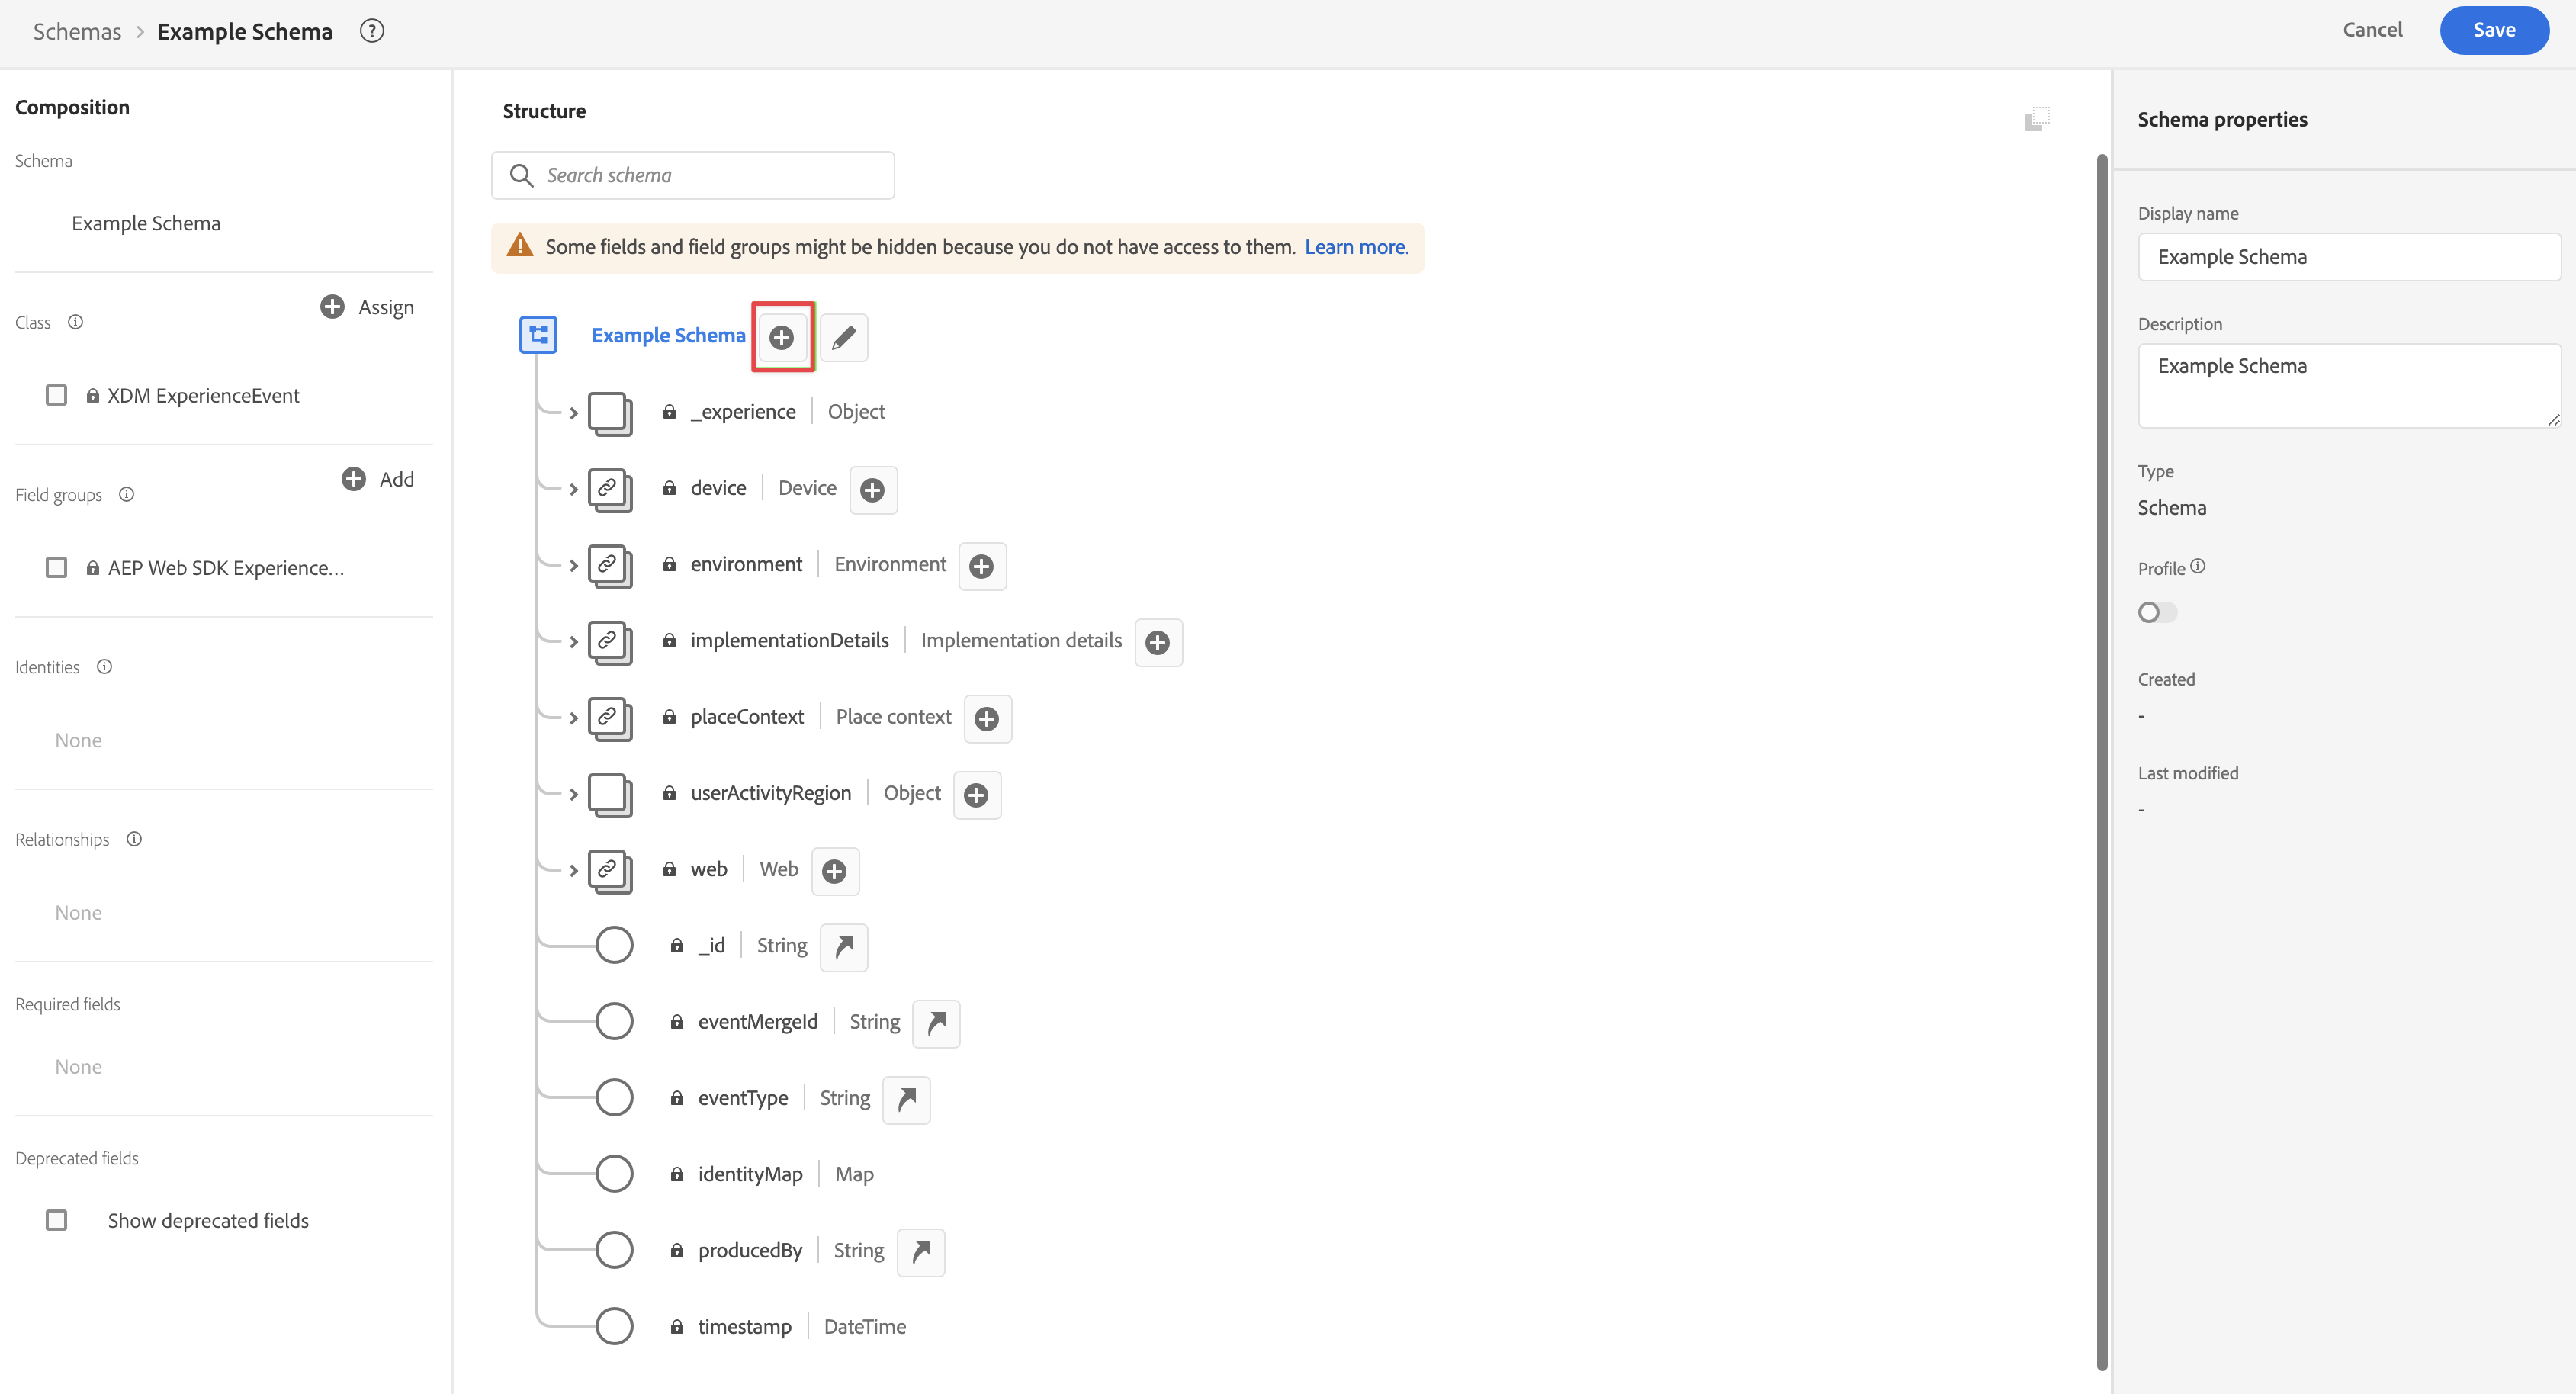This screenshot has height=1394, width=2576.
Task: Click the copy structure icon top right
Action: [2036, 120]
